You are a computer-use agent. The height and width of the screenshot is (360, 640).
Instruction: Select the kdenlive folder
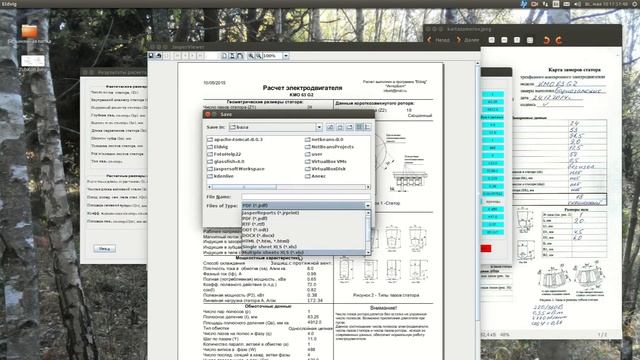[220, 176]
